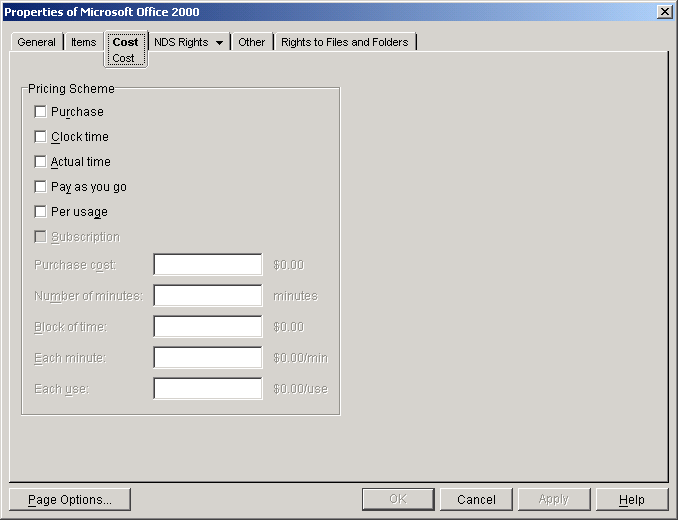678x520 pixels.
Task: Toggle the grayed Subscription checkbox
Action: pyautogui.click(x=40, y=237)
